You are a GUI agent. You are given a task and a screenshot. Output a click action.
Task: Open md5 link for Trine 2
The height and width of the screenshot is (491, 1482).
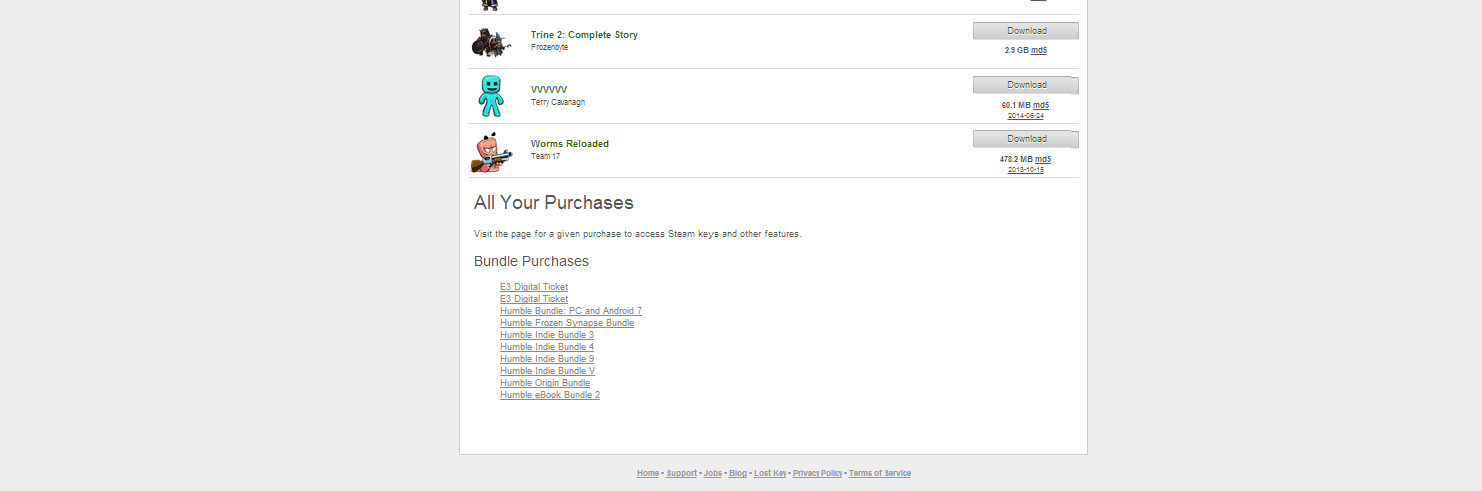click(x=1039, y=50)
